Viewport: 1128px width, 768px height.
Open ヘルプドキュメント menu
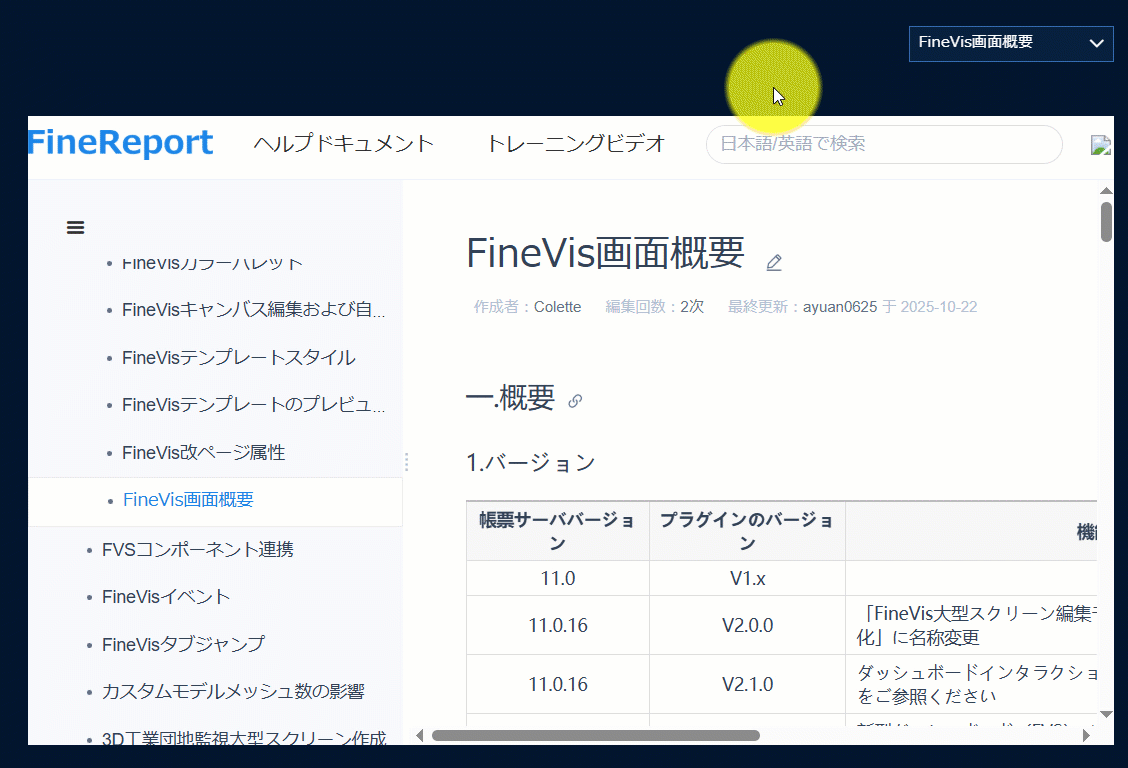344,143
